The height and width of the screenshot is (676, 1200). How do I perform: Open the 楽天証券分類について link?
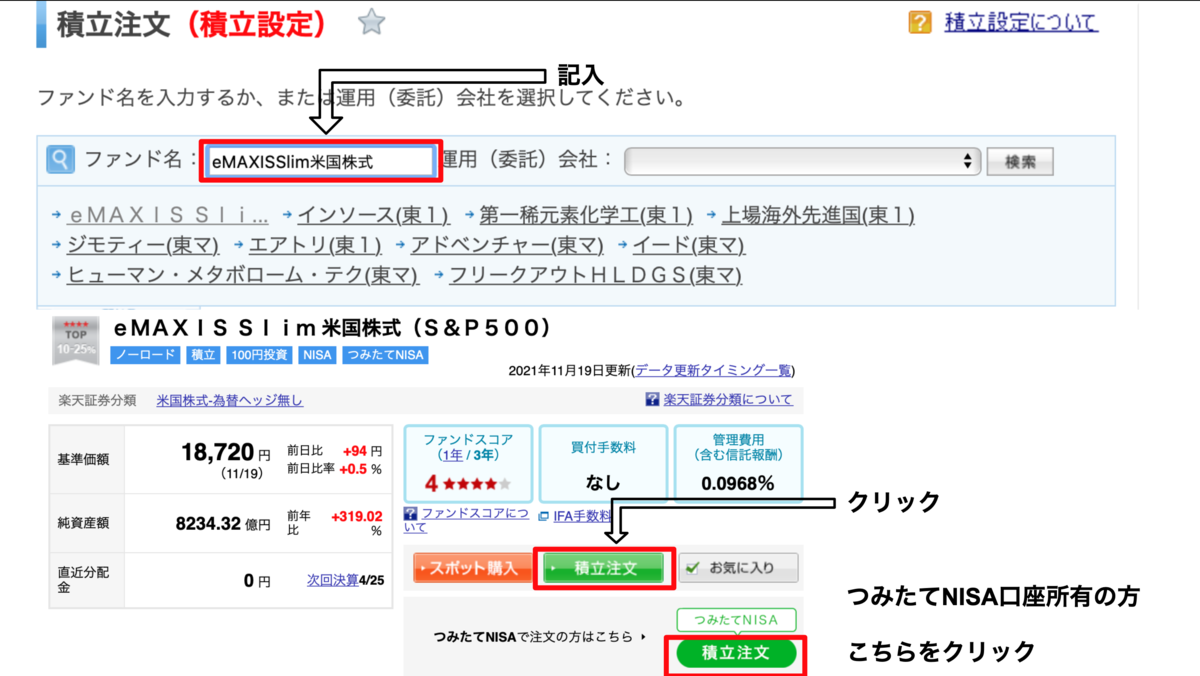click(728, 400)
